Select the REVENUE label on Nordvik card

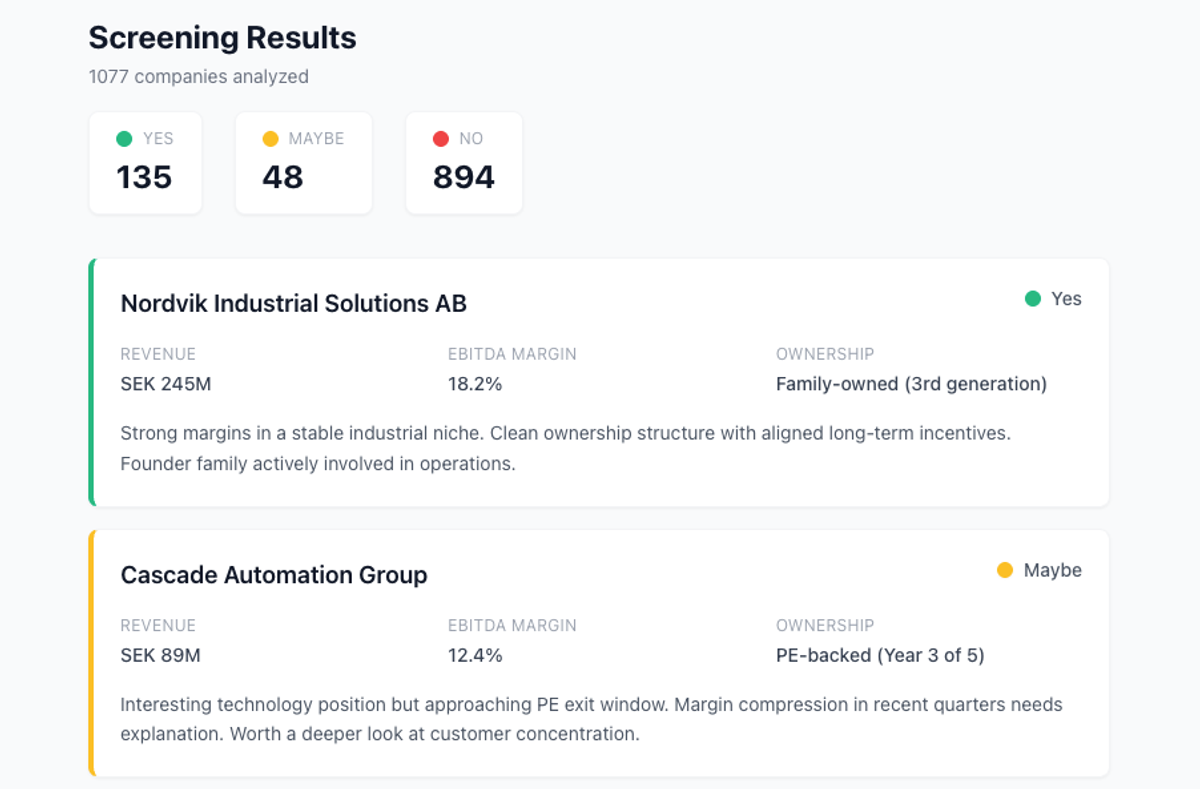click(x=158, y=354)
